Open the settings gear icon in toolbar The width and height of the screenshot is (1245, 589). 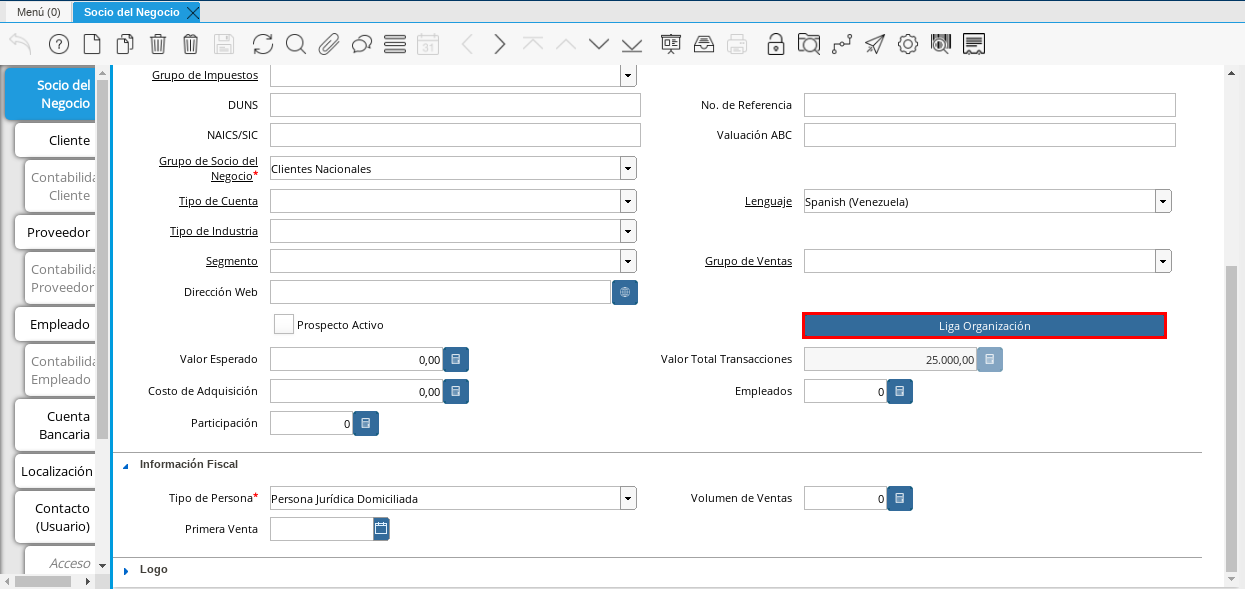coord(907,44)
